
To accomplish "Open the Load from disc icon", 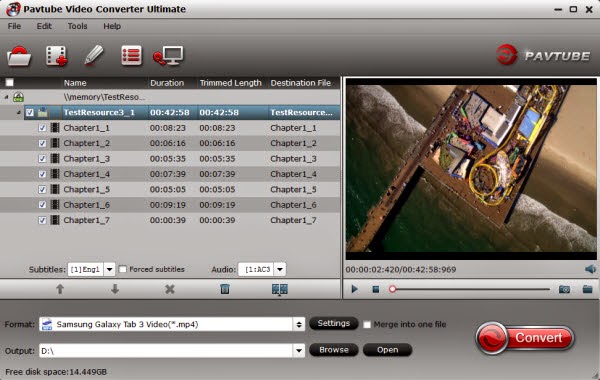I will click(18, 56).
